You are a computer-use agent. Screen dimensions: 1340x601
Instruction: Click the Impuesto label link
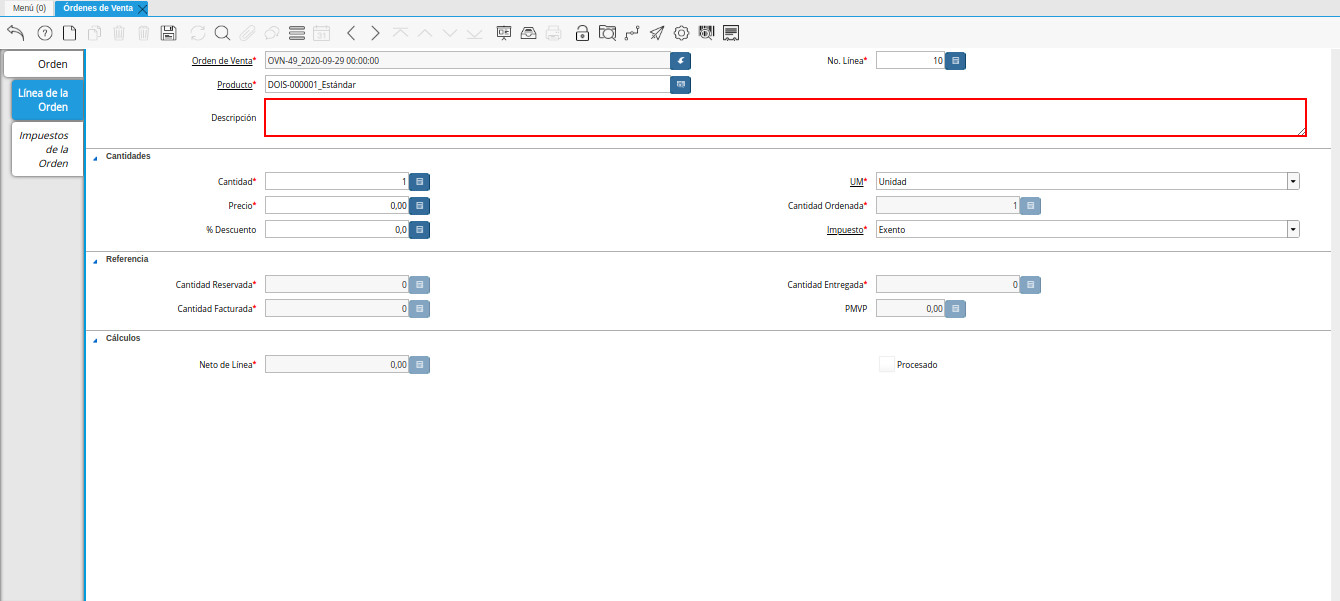point(845,230)
